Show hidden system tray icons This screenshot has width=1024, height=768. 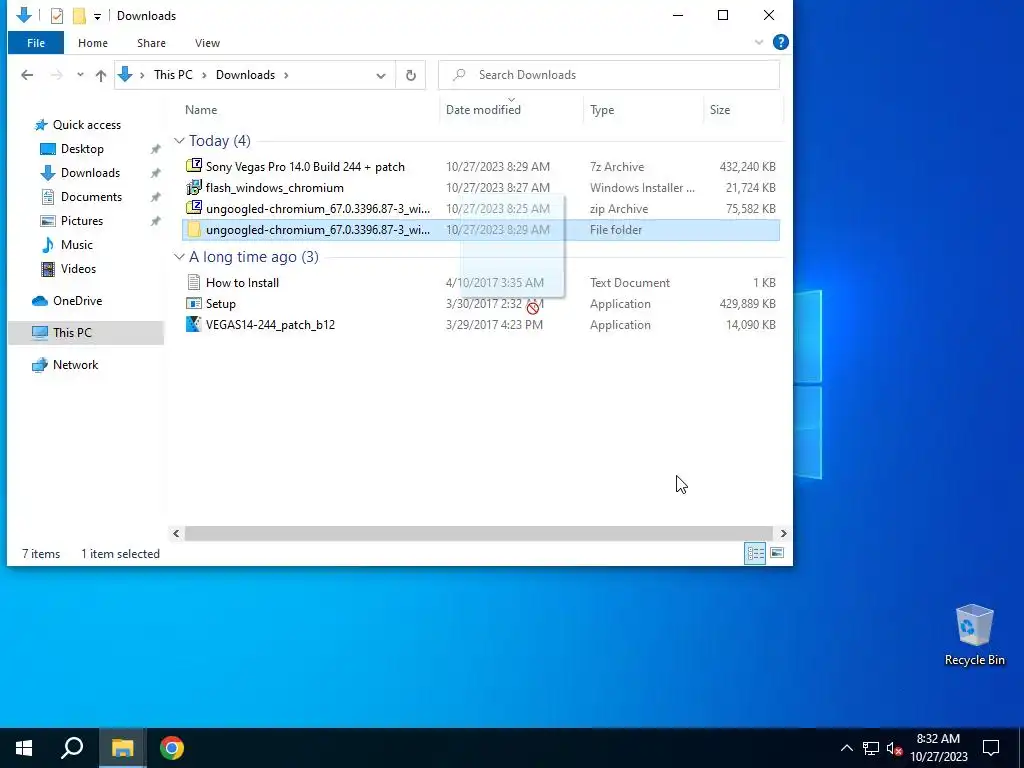846,748
